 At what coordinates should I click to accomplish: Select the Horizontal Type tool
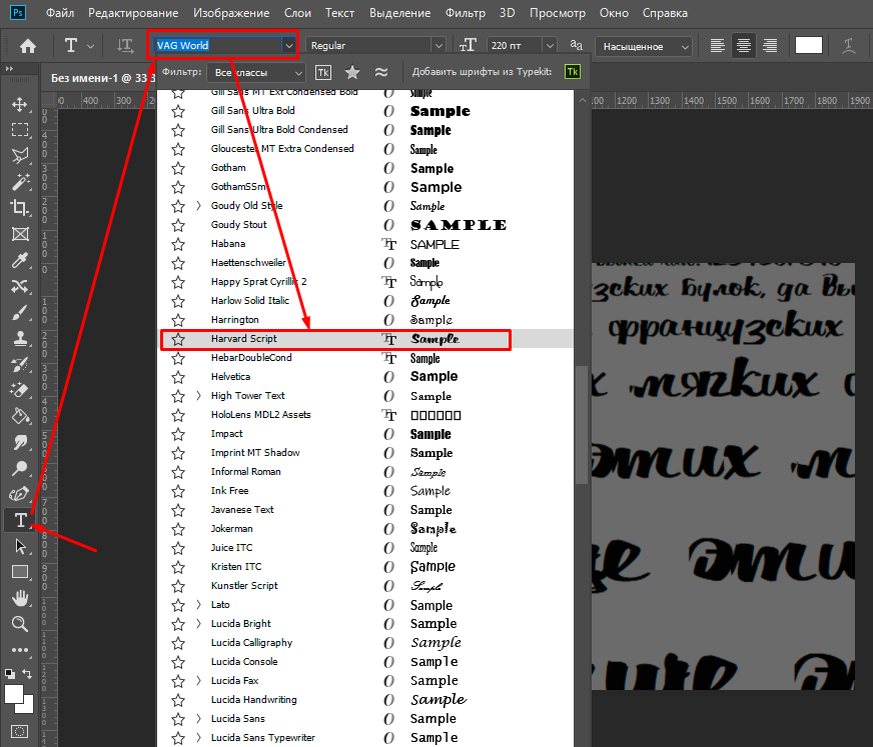pos(20,520)
